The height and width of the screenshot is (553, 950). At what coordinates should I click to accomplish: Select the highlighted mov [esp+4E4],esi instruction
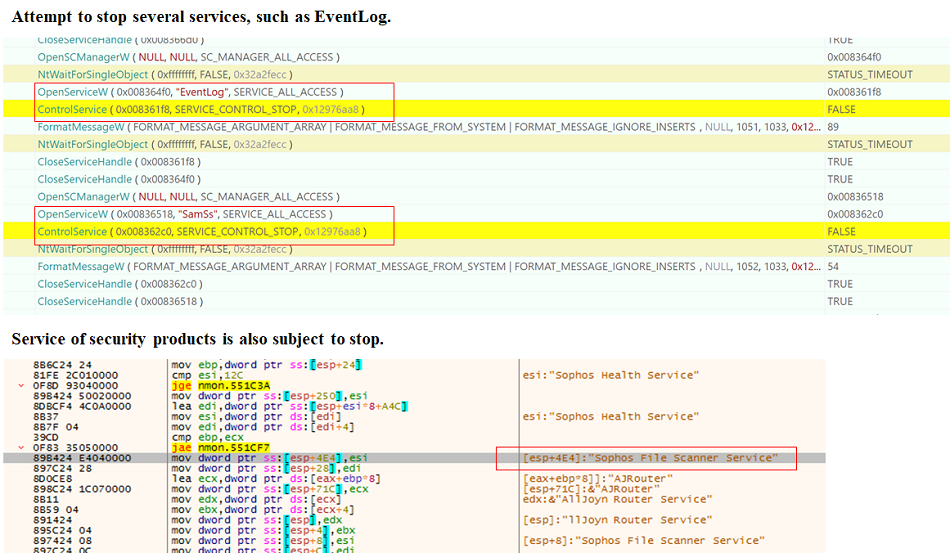(270, 458)
